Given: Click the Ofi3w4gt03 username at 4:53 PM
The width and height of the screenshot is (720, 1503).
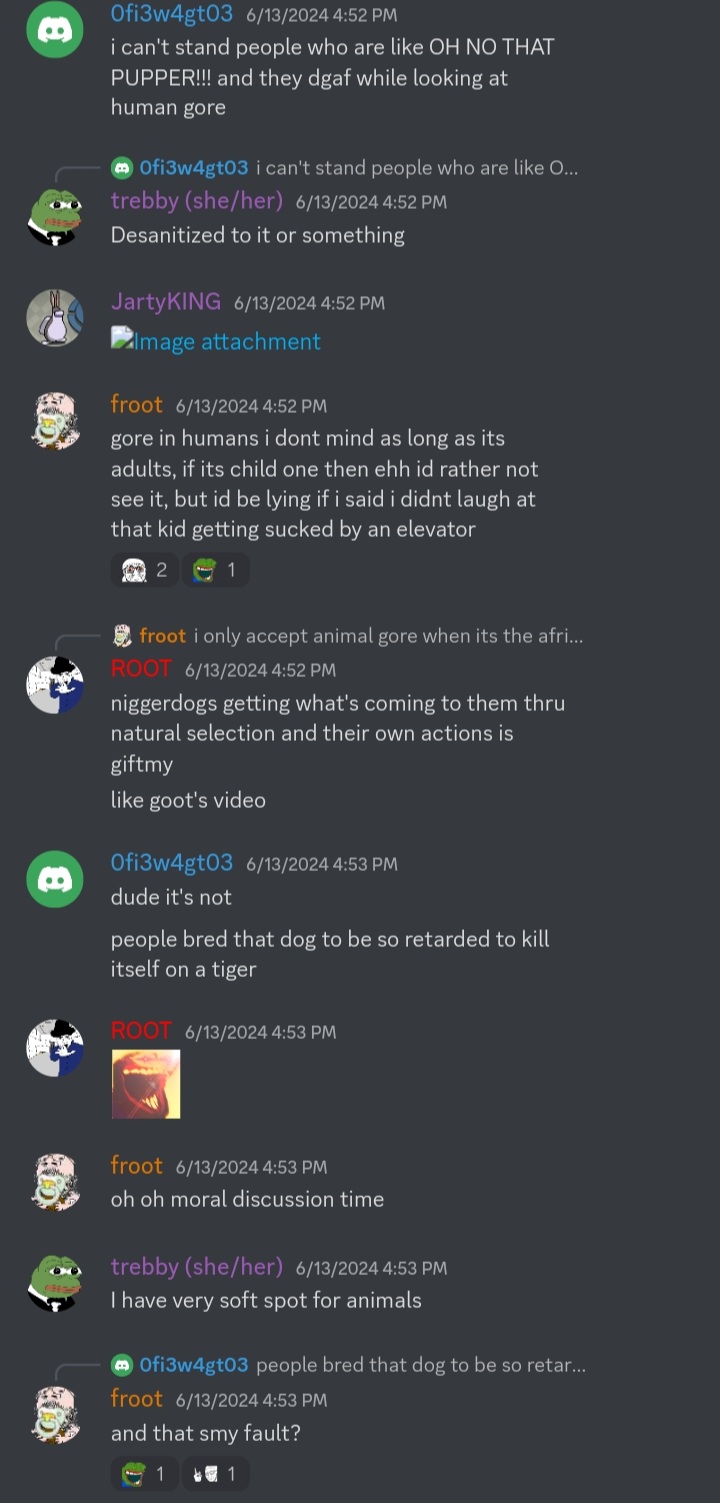Looking at the screenshot, I should point(172,863).
